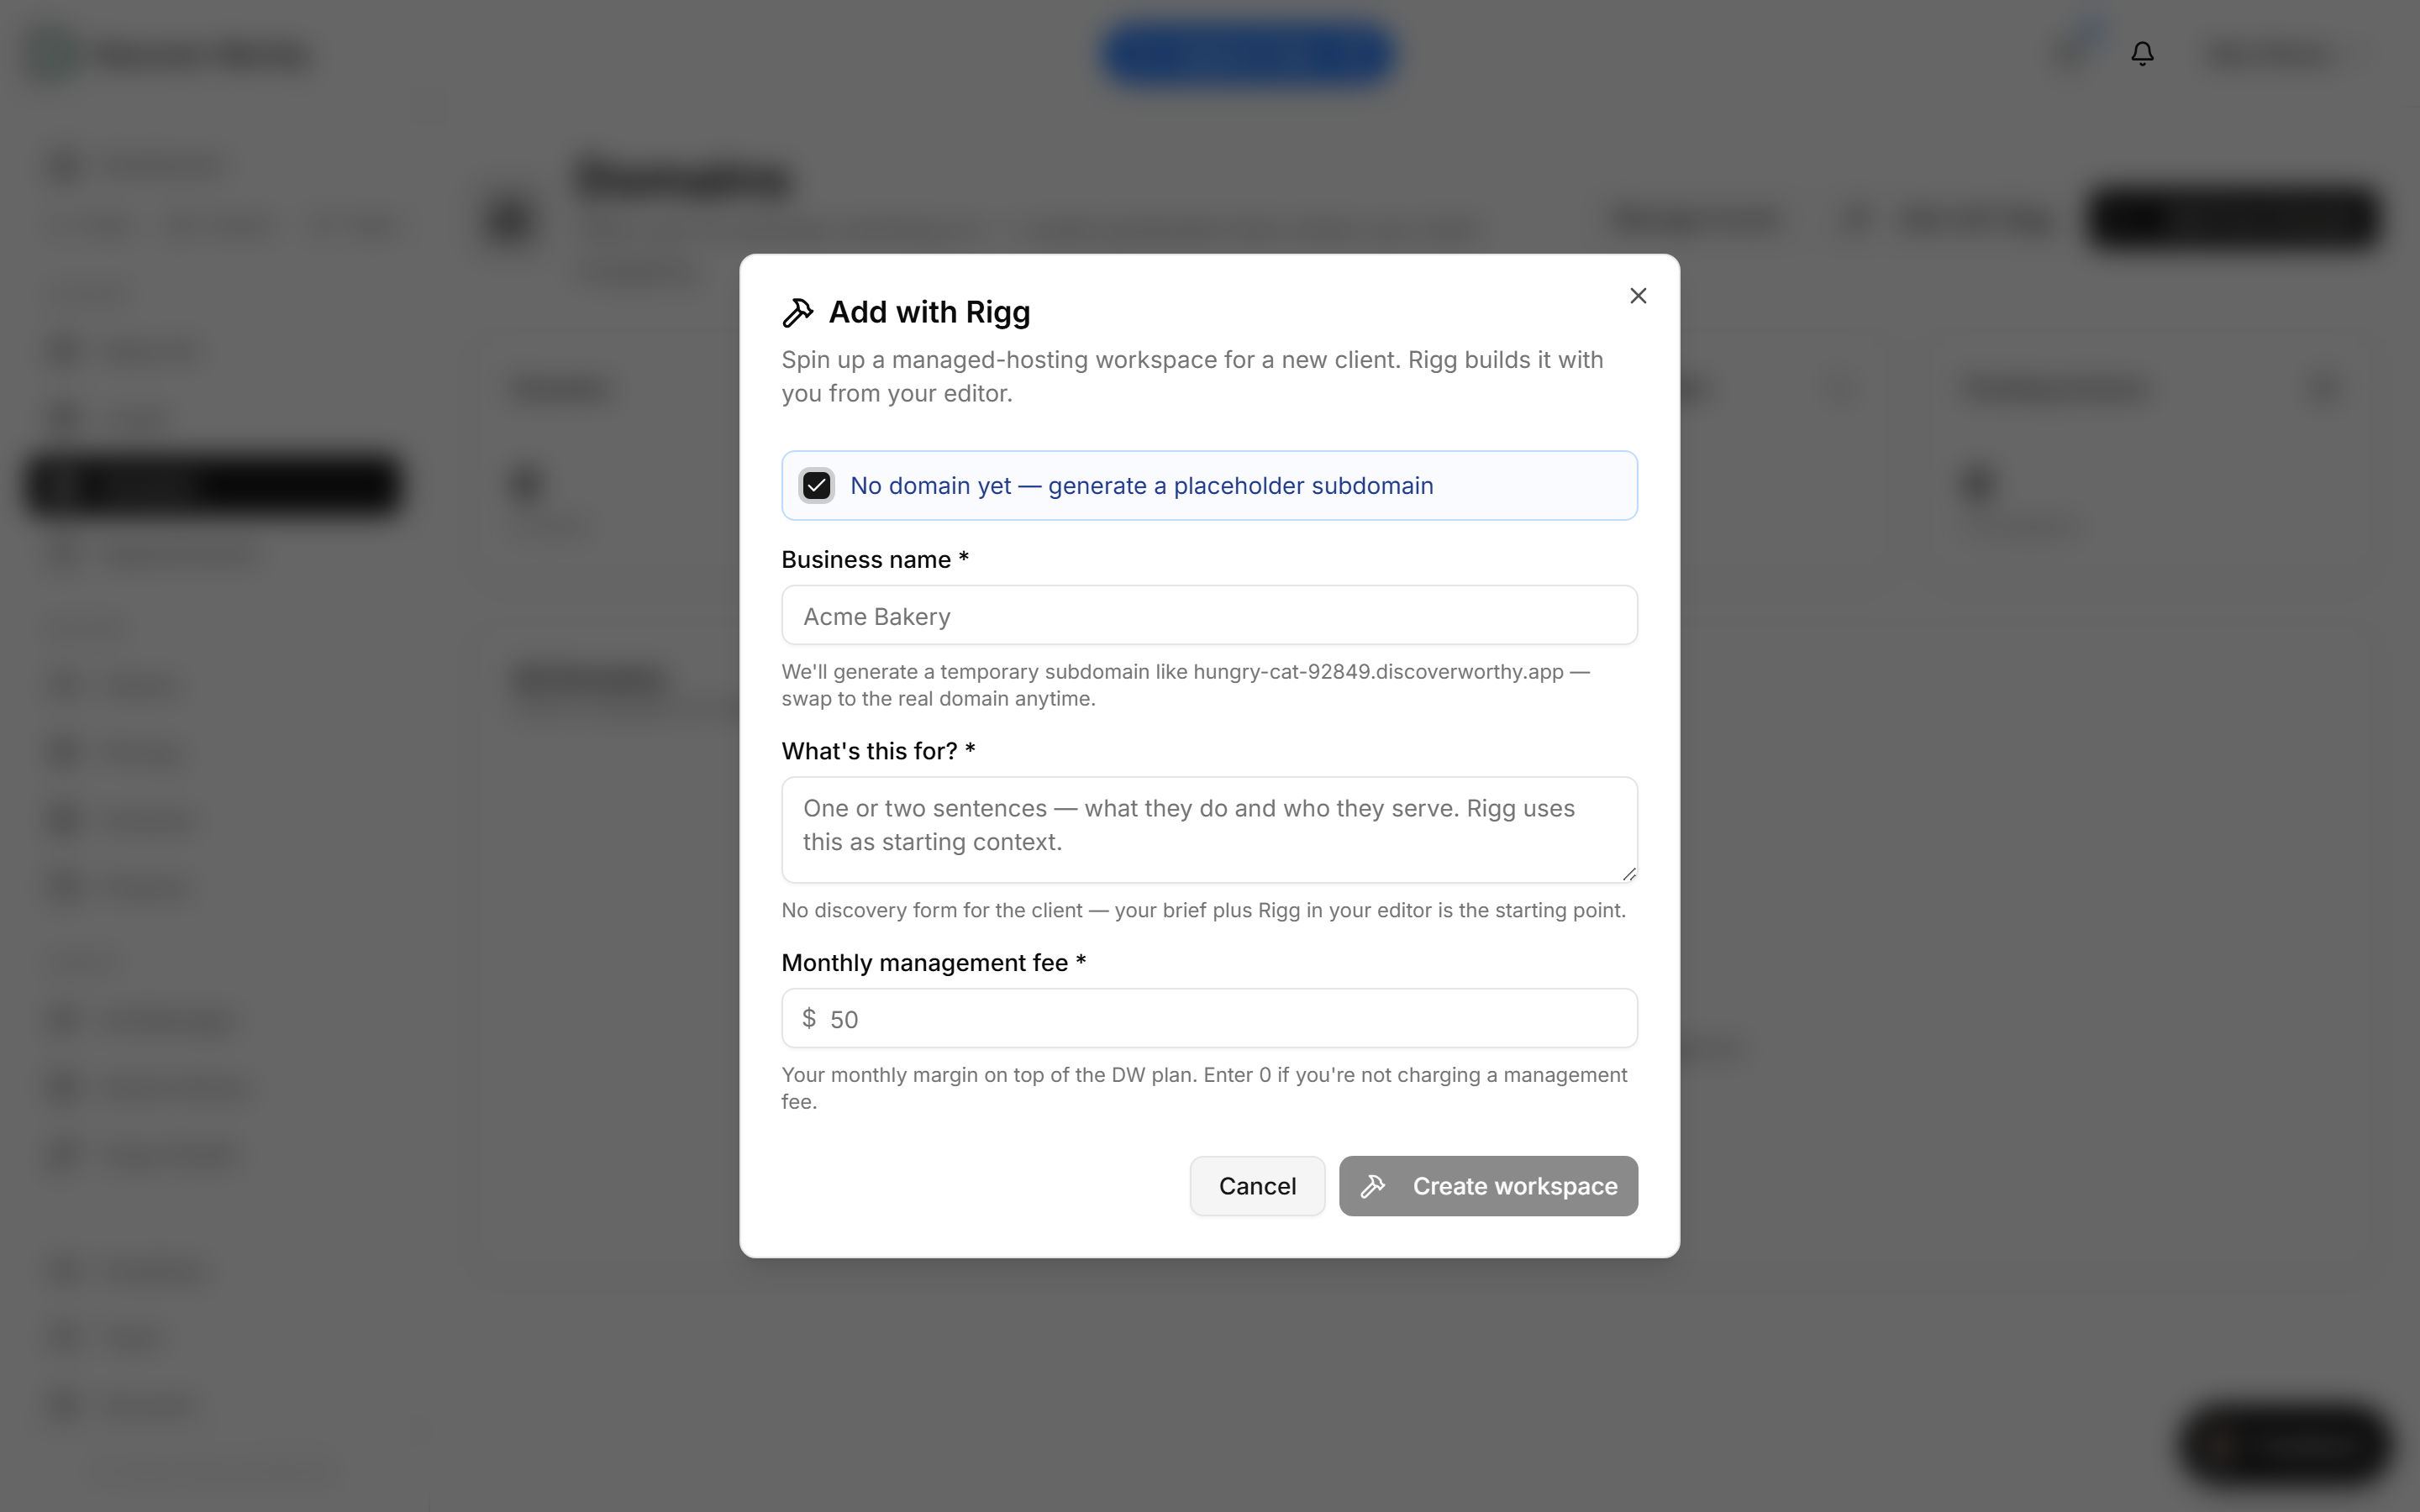Click the Create workspace button
The image size is (2420, 1512).
point(1488,1186)
